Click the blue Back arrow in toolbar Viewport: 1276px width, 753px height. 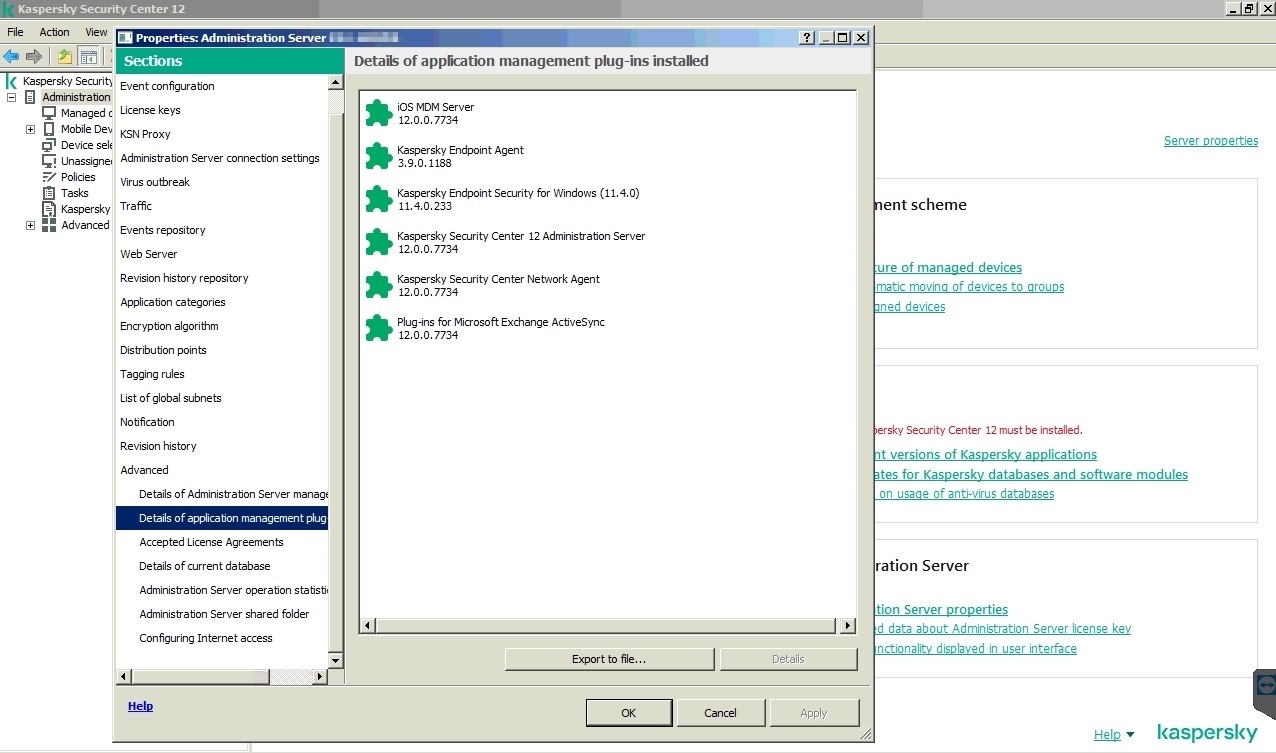pos(12,56)
